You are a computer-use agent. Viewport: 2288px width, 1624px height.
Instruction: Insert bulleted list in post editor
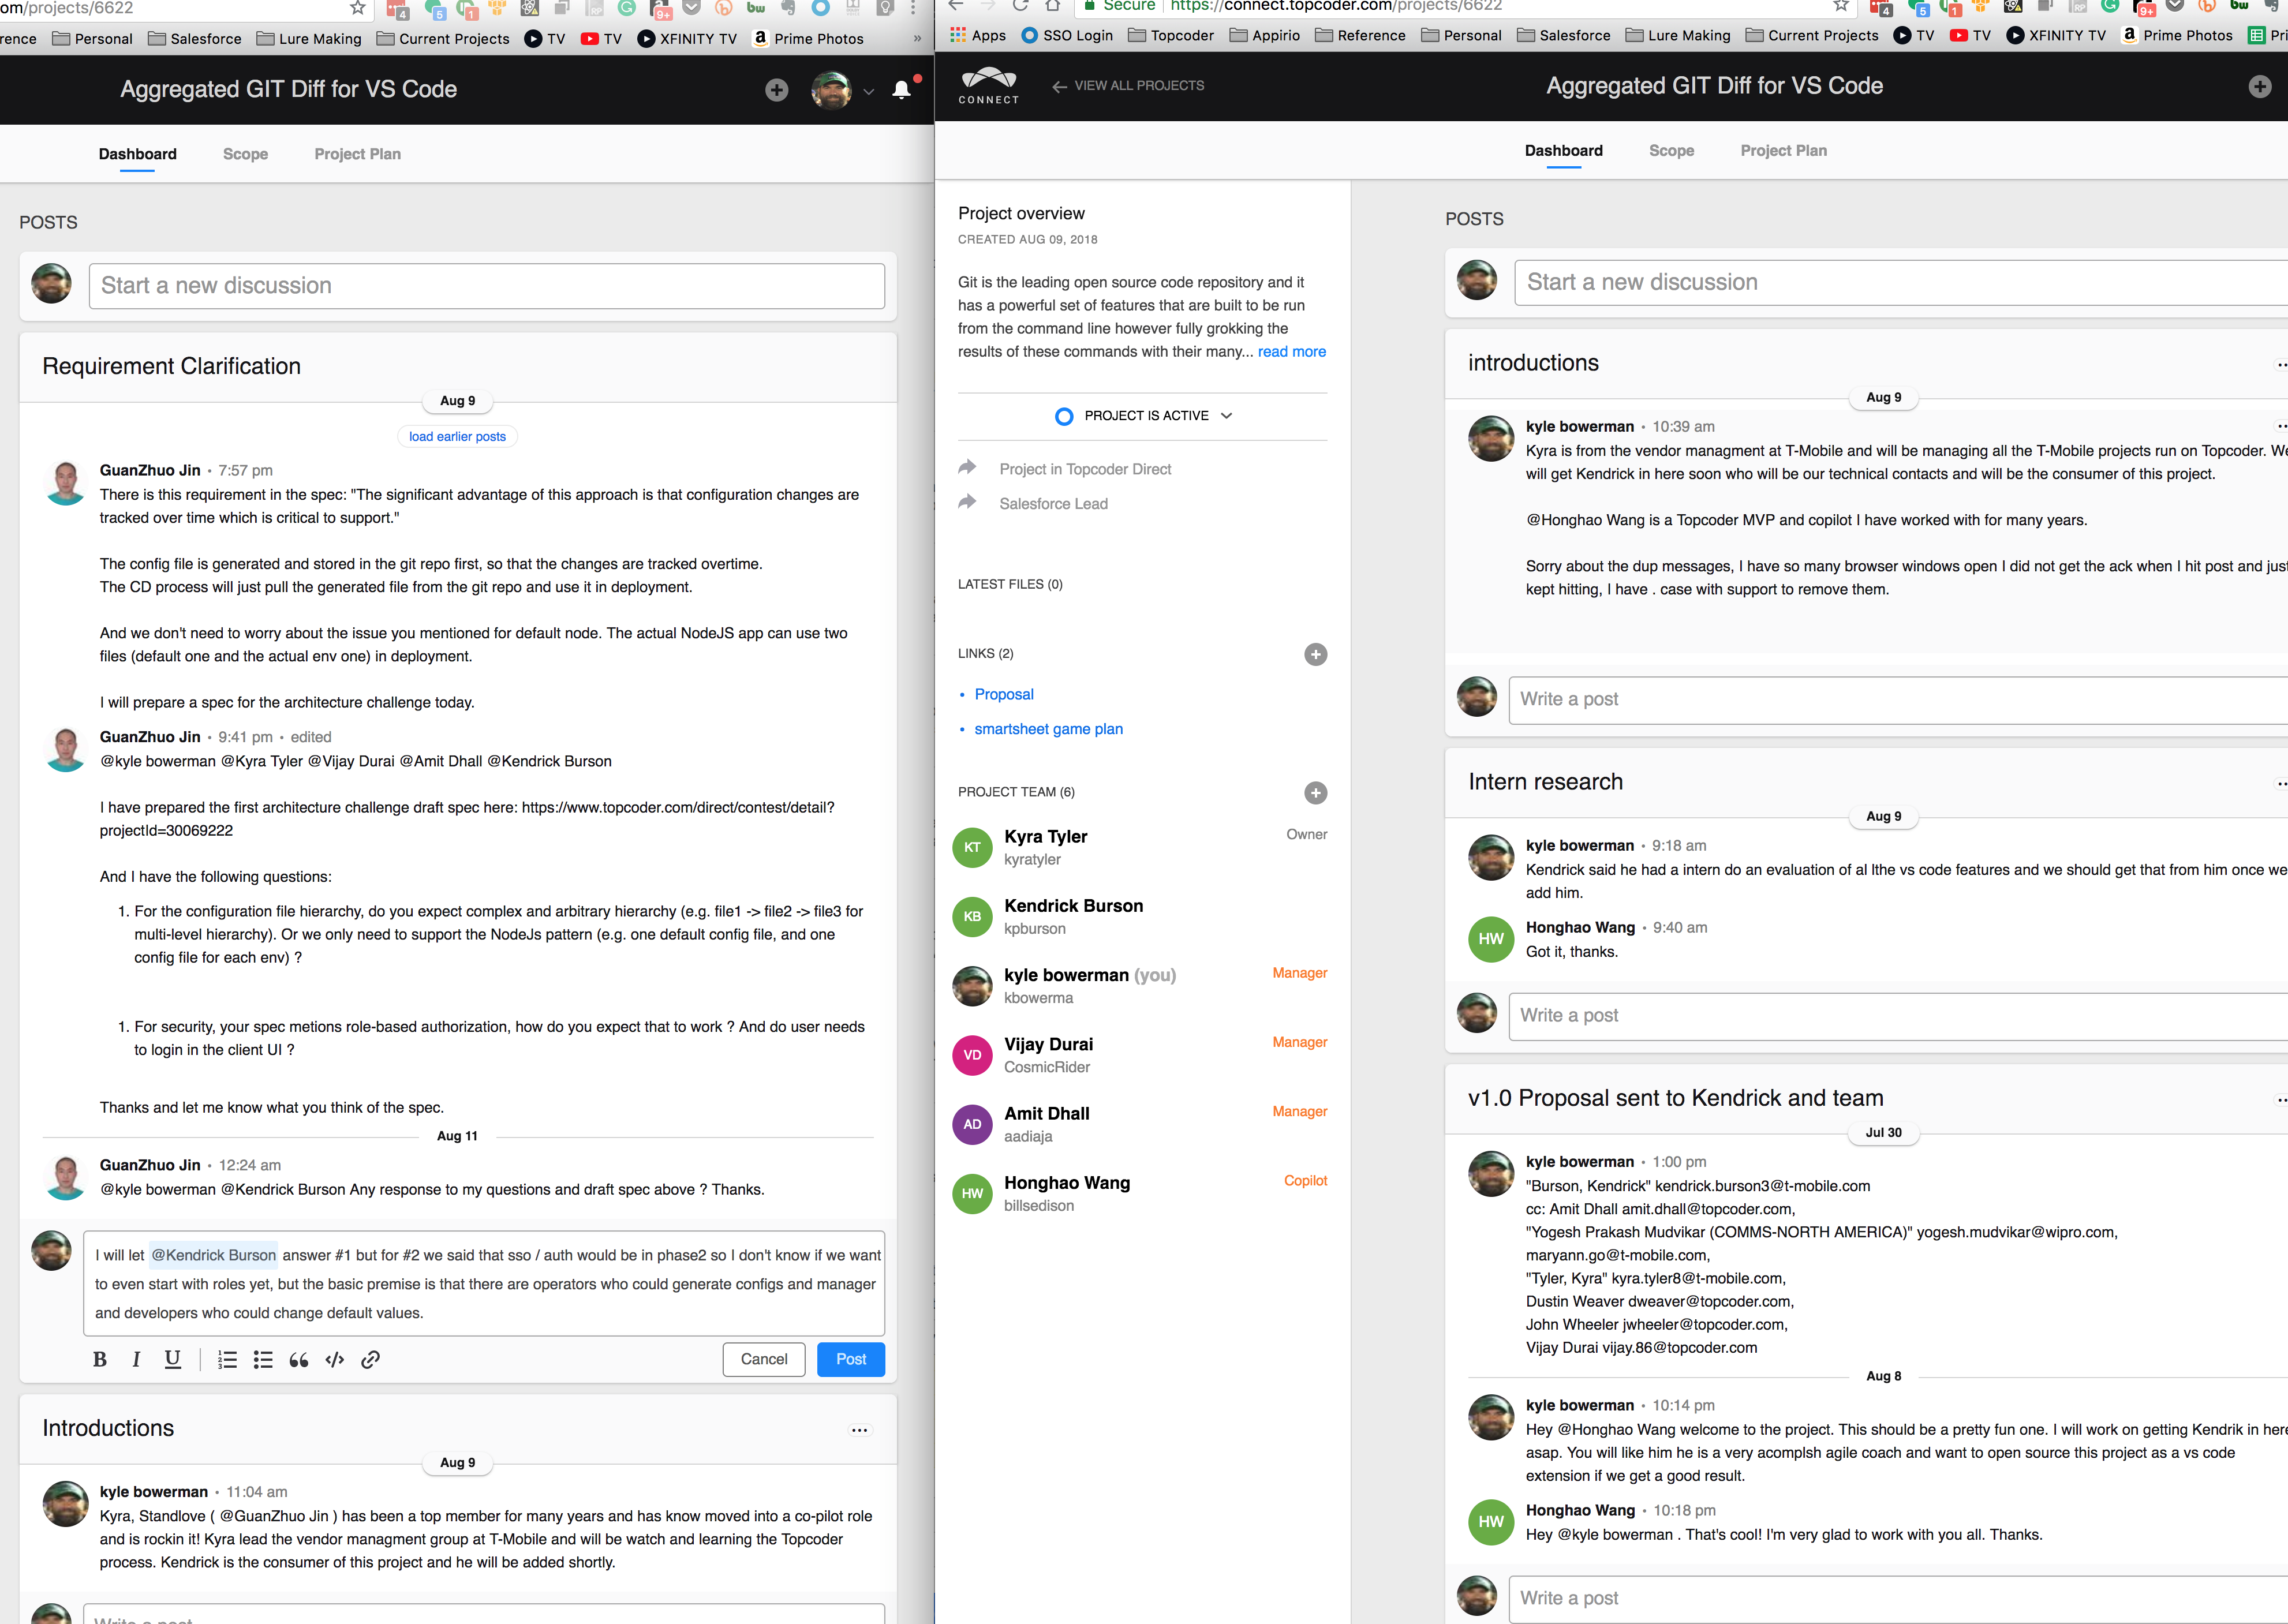point(263,1360)
